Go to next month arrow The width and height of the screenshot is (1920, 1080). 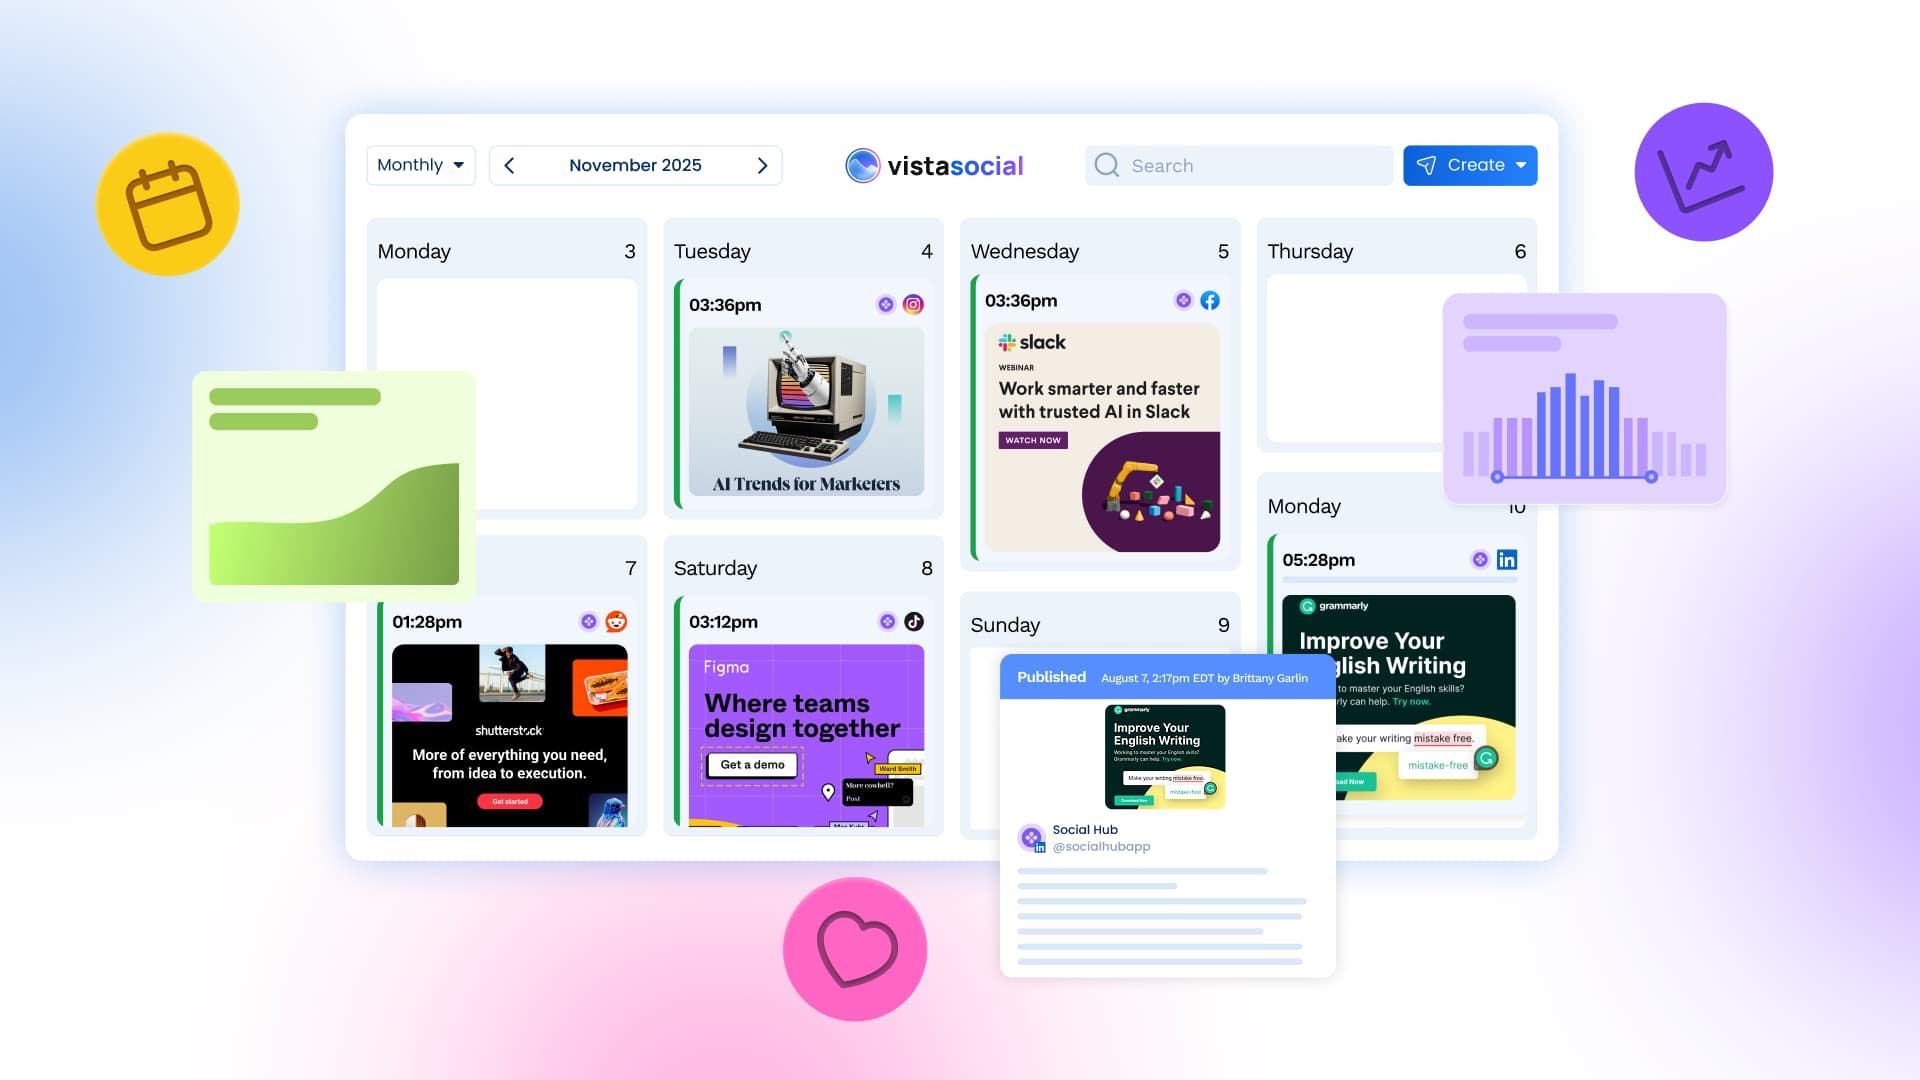pyautogui.click(x=763, y=165)
